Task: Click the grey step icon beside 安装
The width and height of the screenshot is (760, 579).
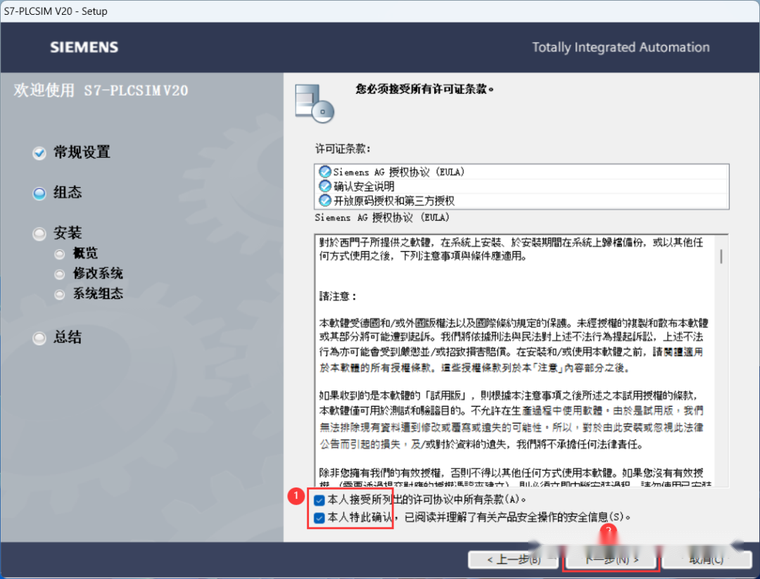Action: pyautogui.click(x=39, y=234)
